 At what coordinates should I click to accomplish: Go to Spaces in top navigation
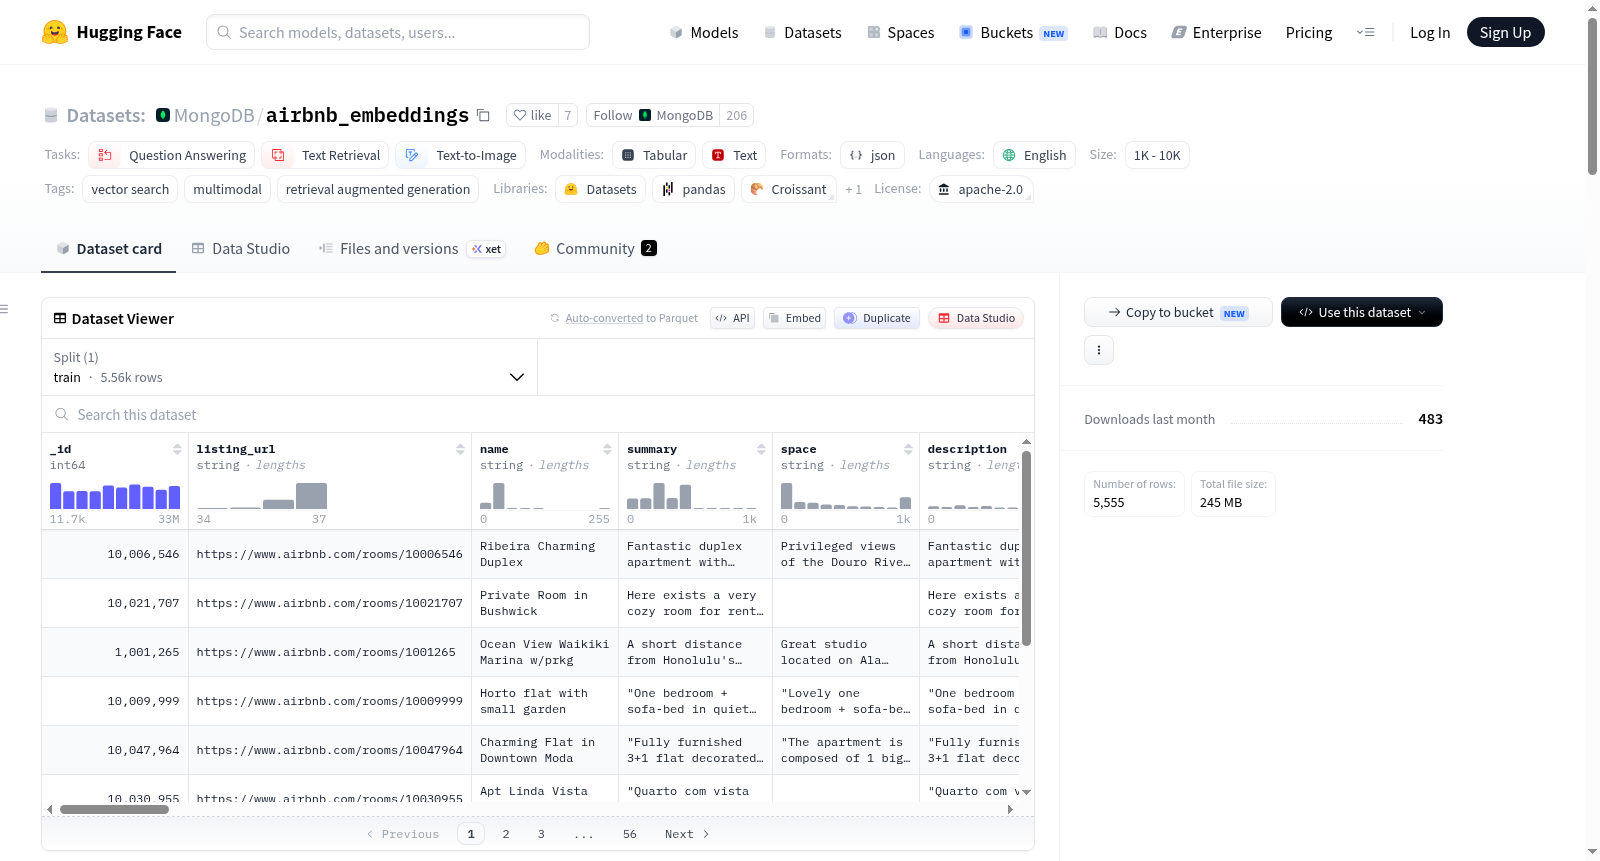pos(900,32)
